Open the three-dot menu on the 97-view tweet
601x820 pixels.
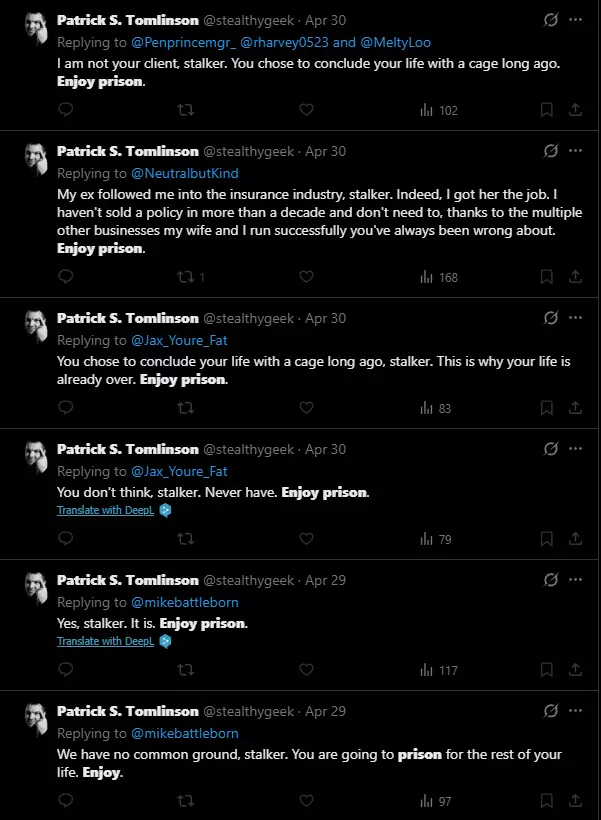point(575,711)
